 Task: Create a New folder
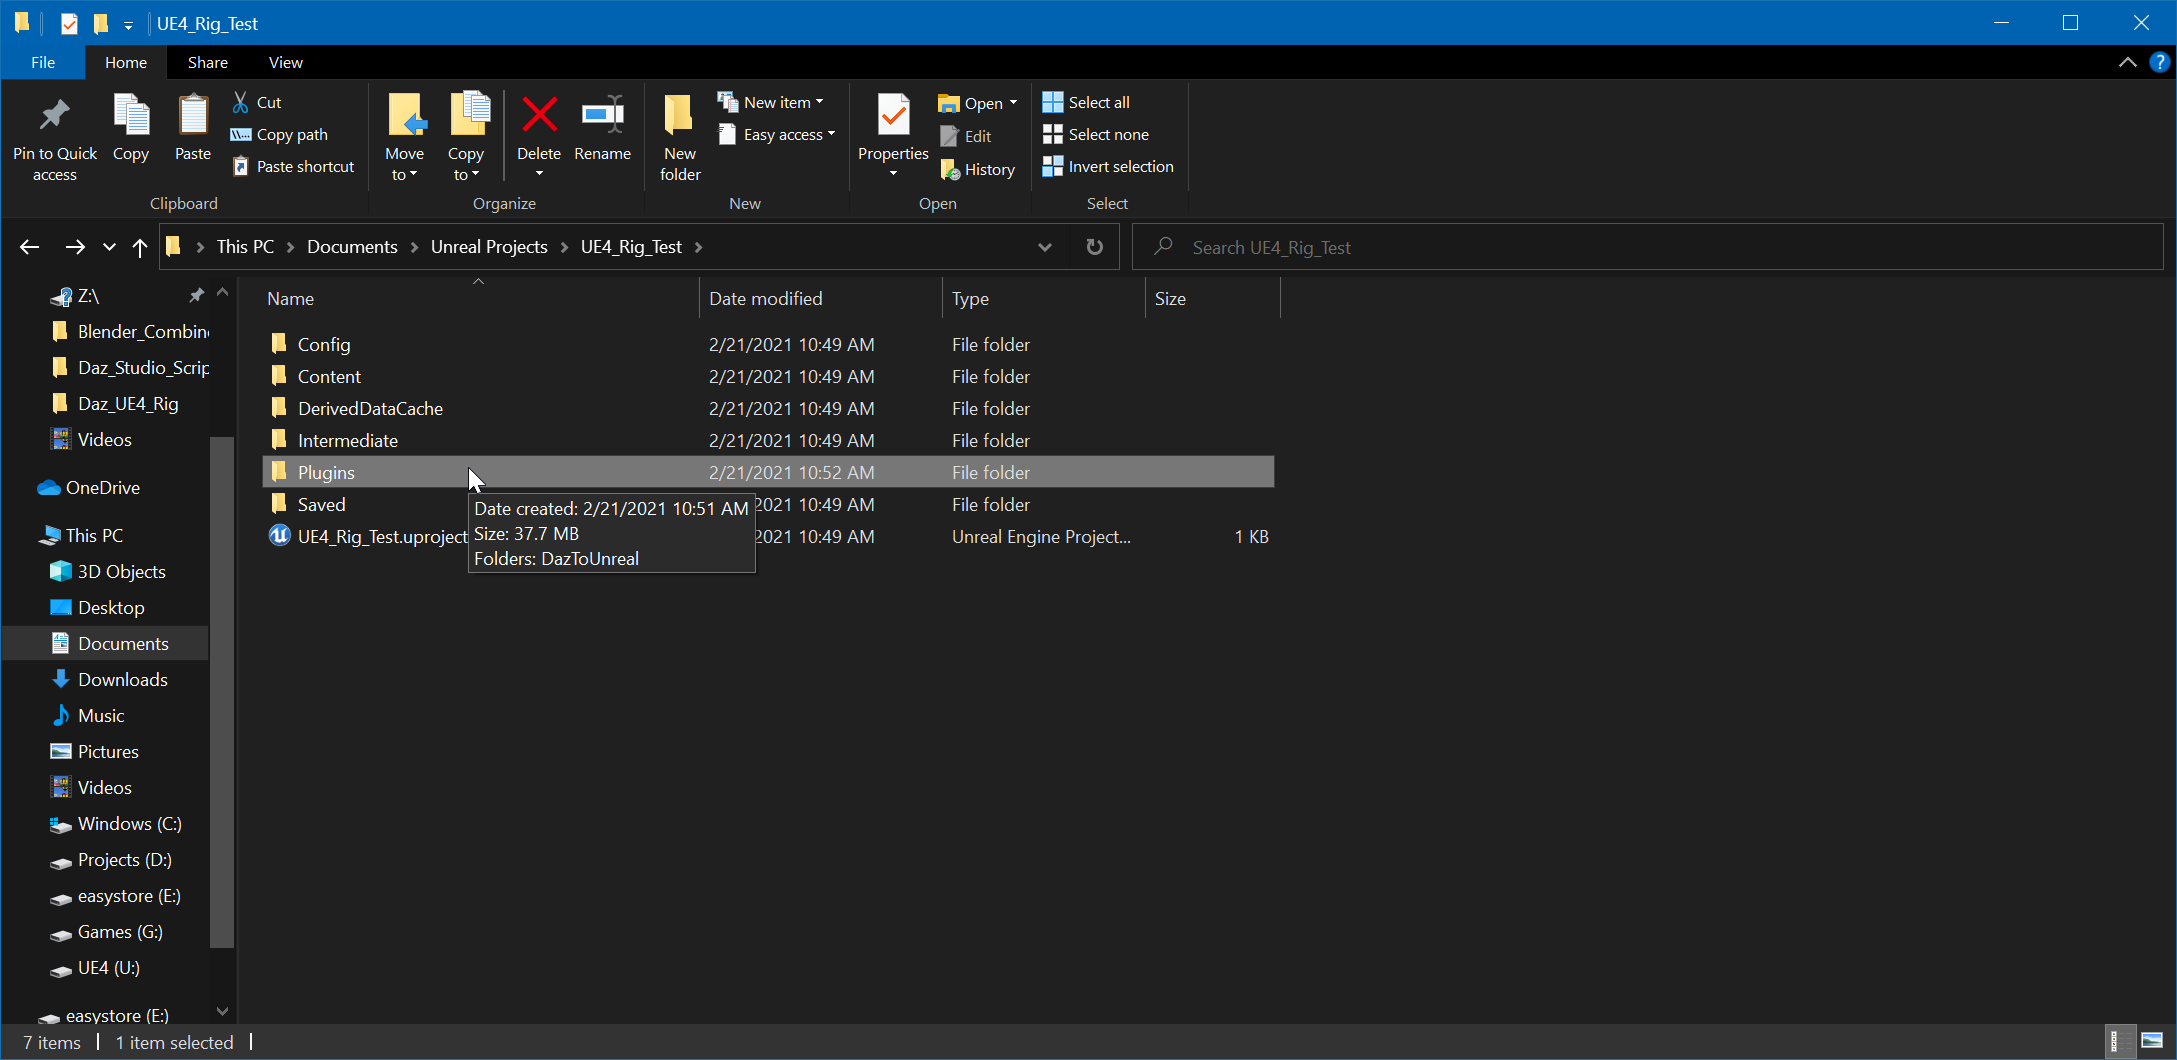tap(680, 137)
